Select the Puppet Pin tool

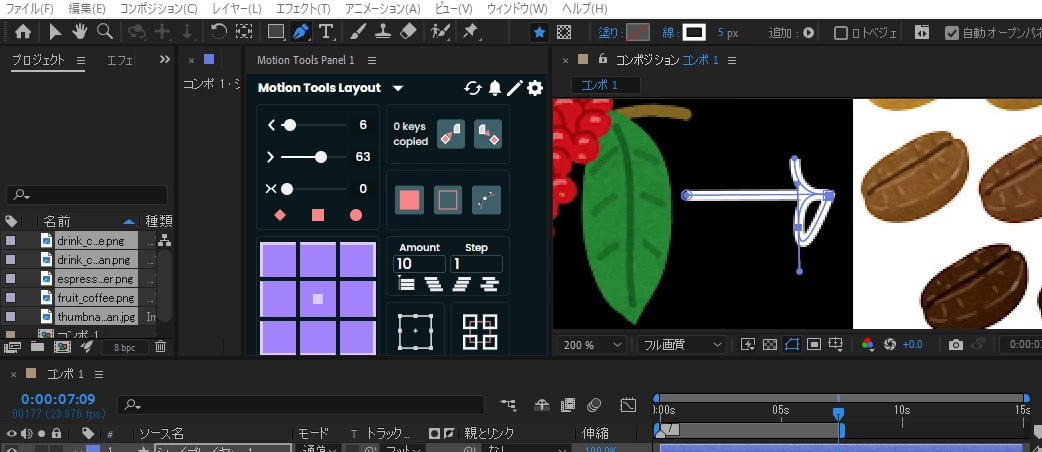(470, 31)
